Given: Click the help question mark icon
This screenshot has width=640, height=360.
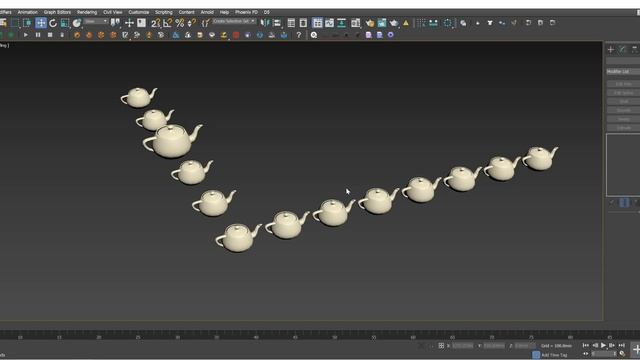Looking at the screenshot, I should pyautogui.click(x=299, y=35).
